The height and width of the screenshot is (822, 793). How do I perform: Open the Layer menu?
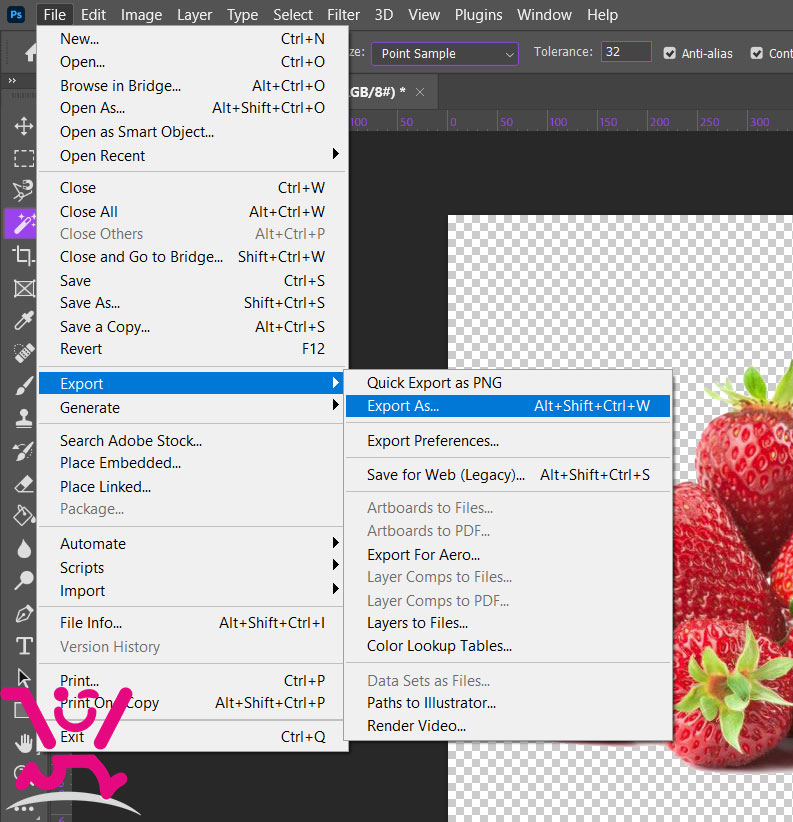point(194,15)
